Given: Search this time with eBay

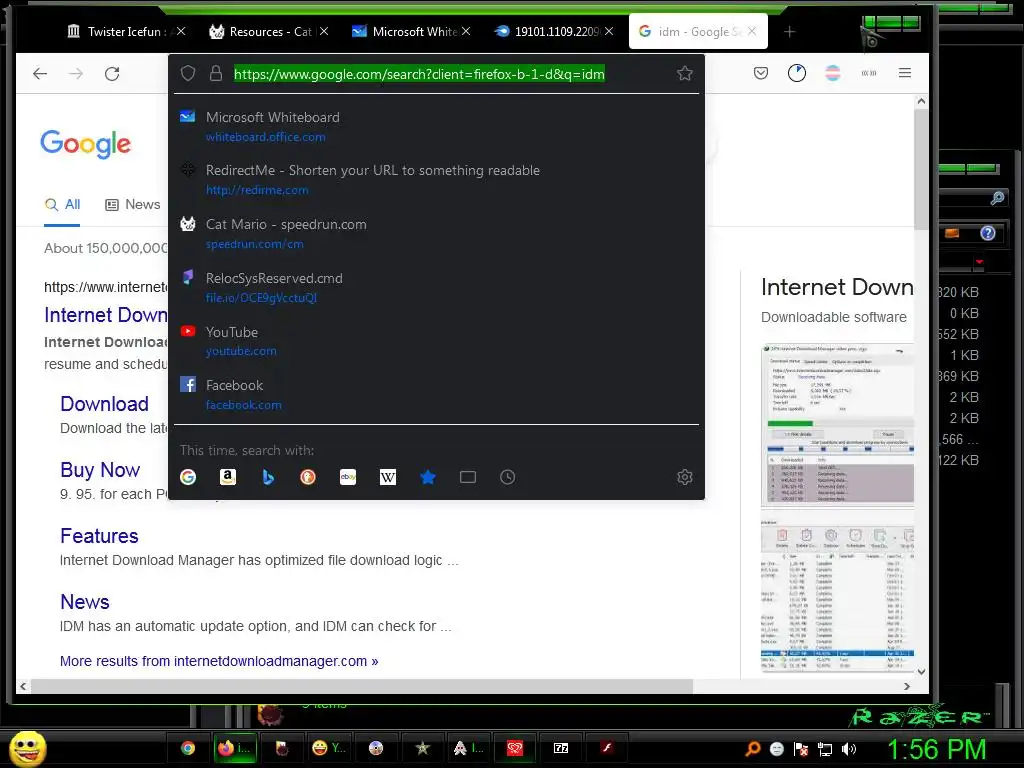Looking at the screenshot, I should 348,477.
